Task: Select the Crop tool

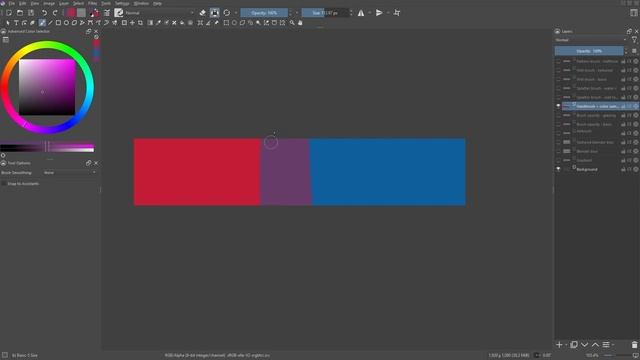Action: pyautogui.click(x=140, y=23)
